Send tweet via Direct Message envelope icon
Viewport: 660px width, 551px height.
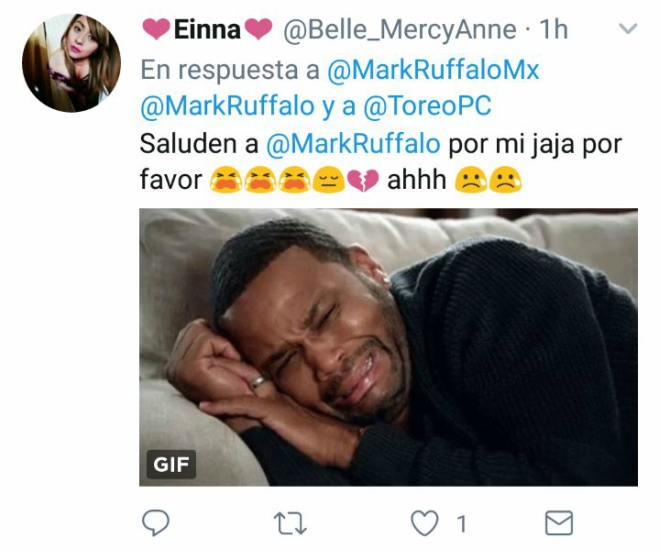point(558,521)
